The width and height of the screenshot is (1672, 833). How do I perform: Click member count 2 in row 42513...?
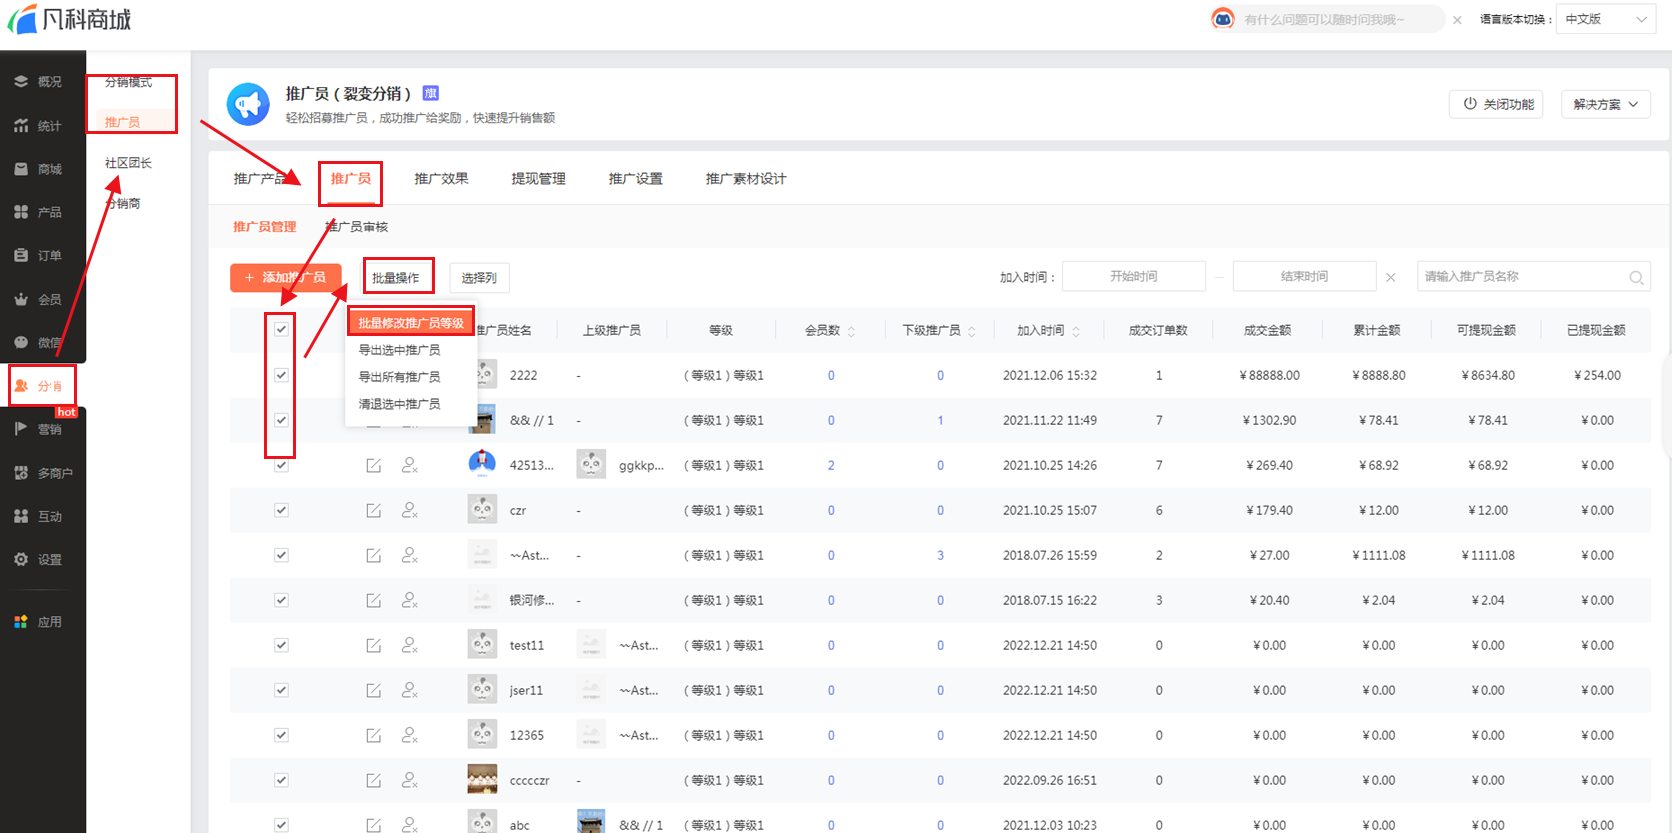[x=831, y=465]
